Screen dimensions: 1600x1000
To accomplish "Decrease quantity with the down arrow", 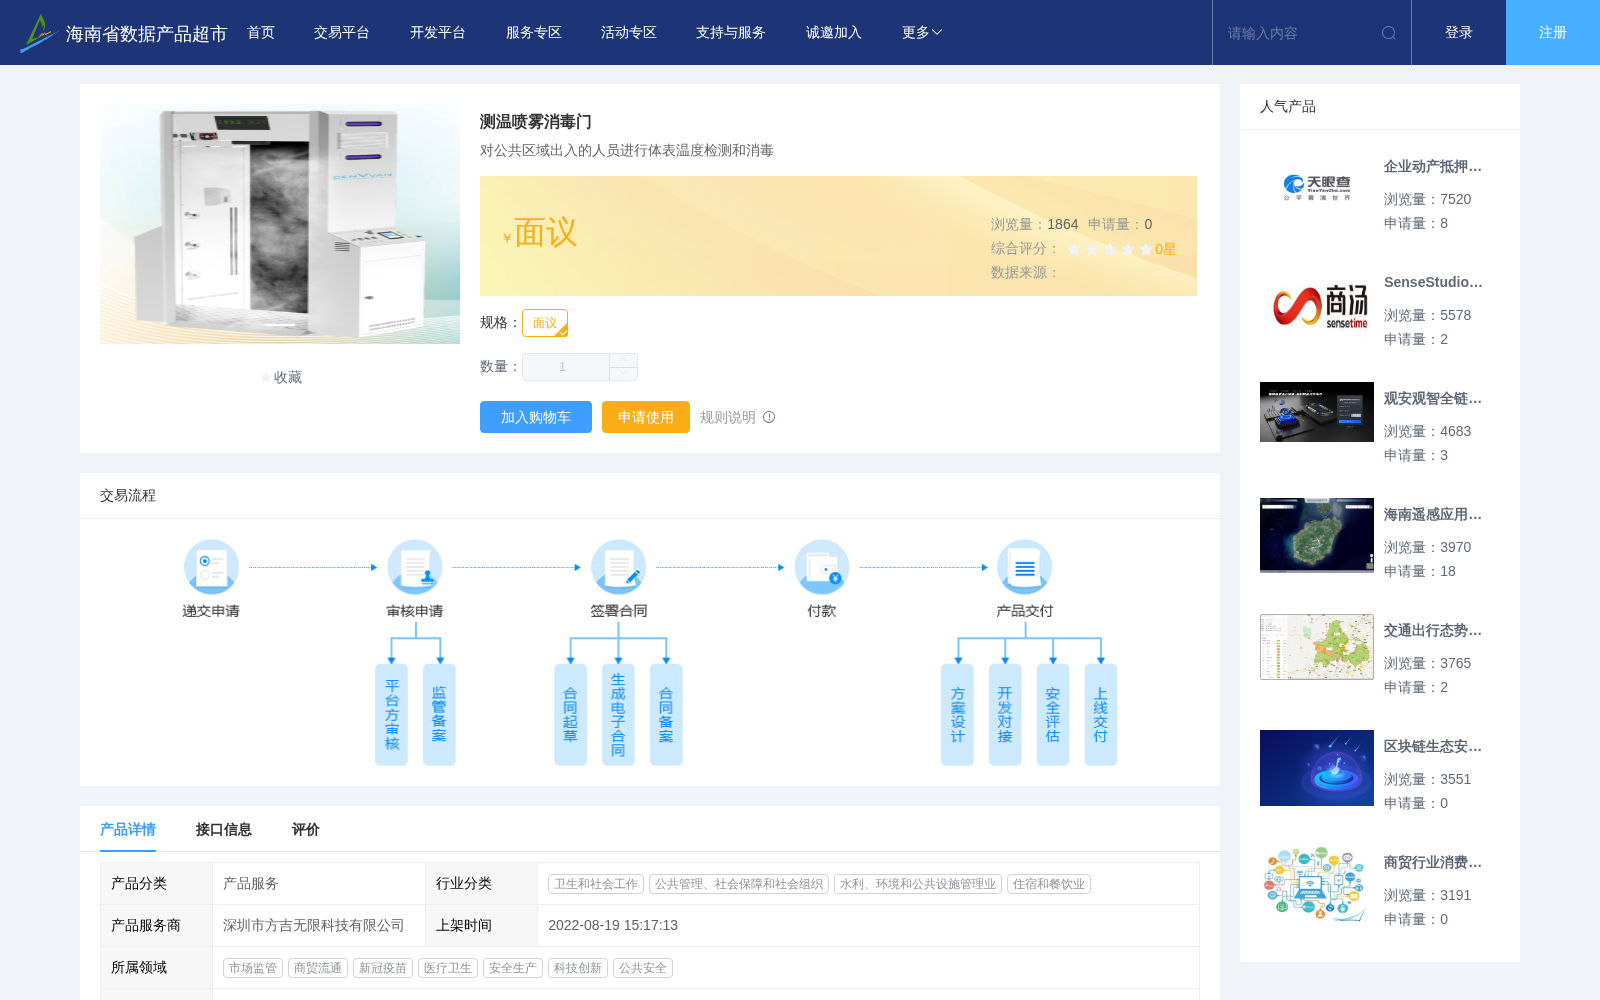I will tap(624, 373).
